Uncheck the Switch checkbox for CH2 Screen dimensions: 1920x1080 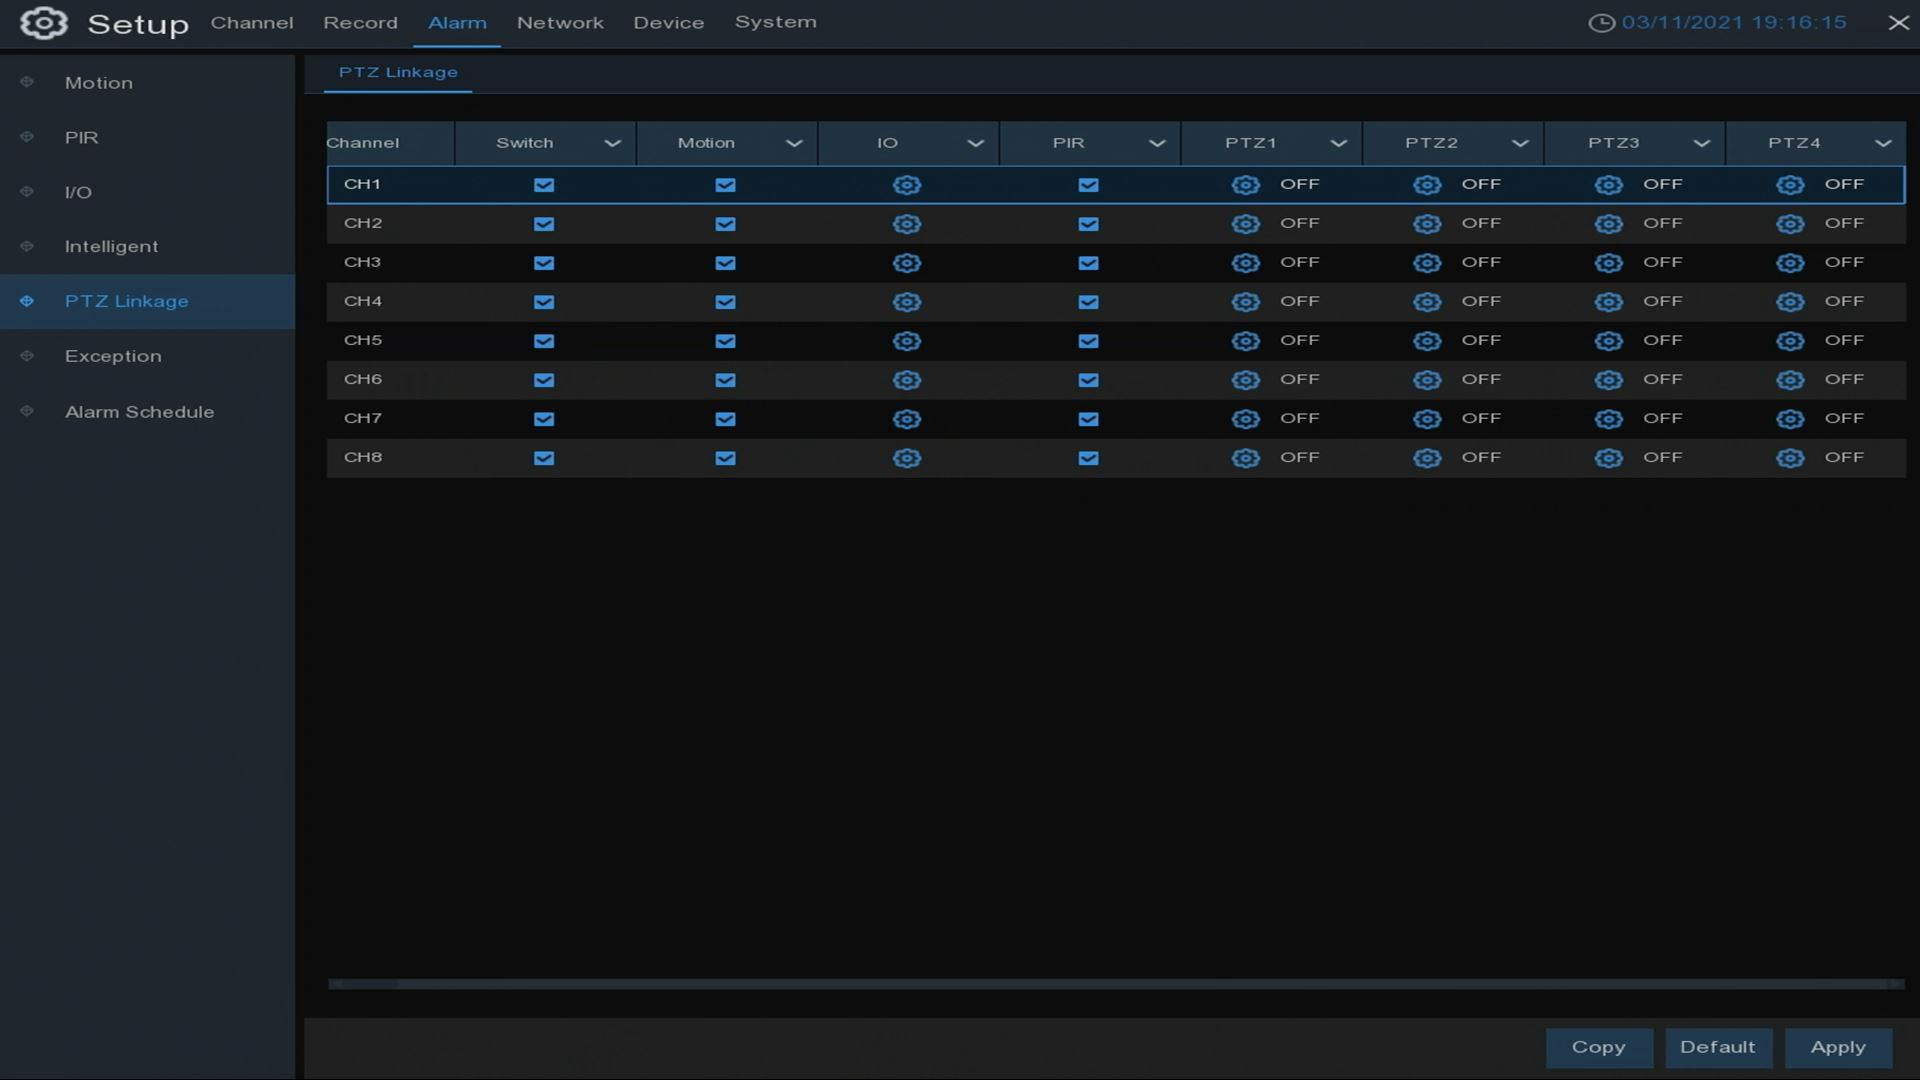(543, 224)
